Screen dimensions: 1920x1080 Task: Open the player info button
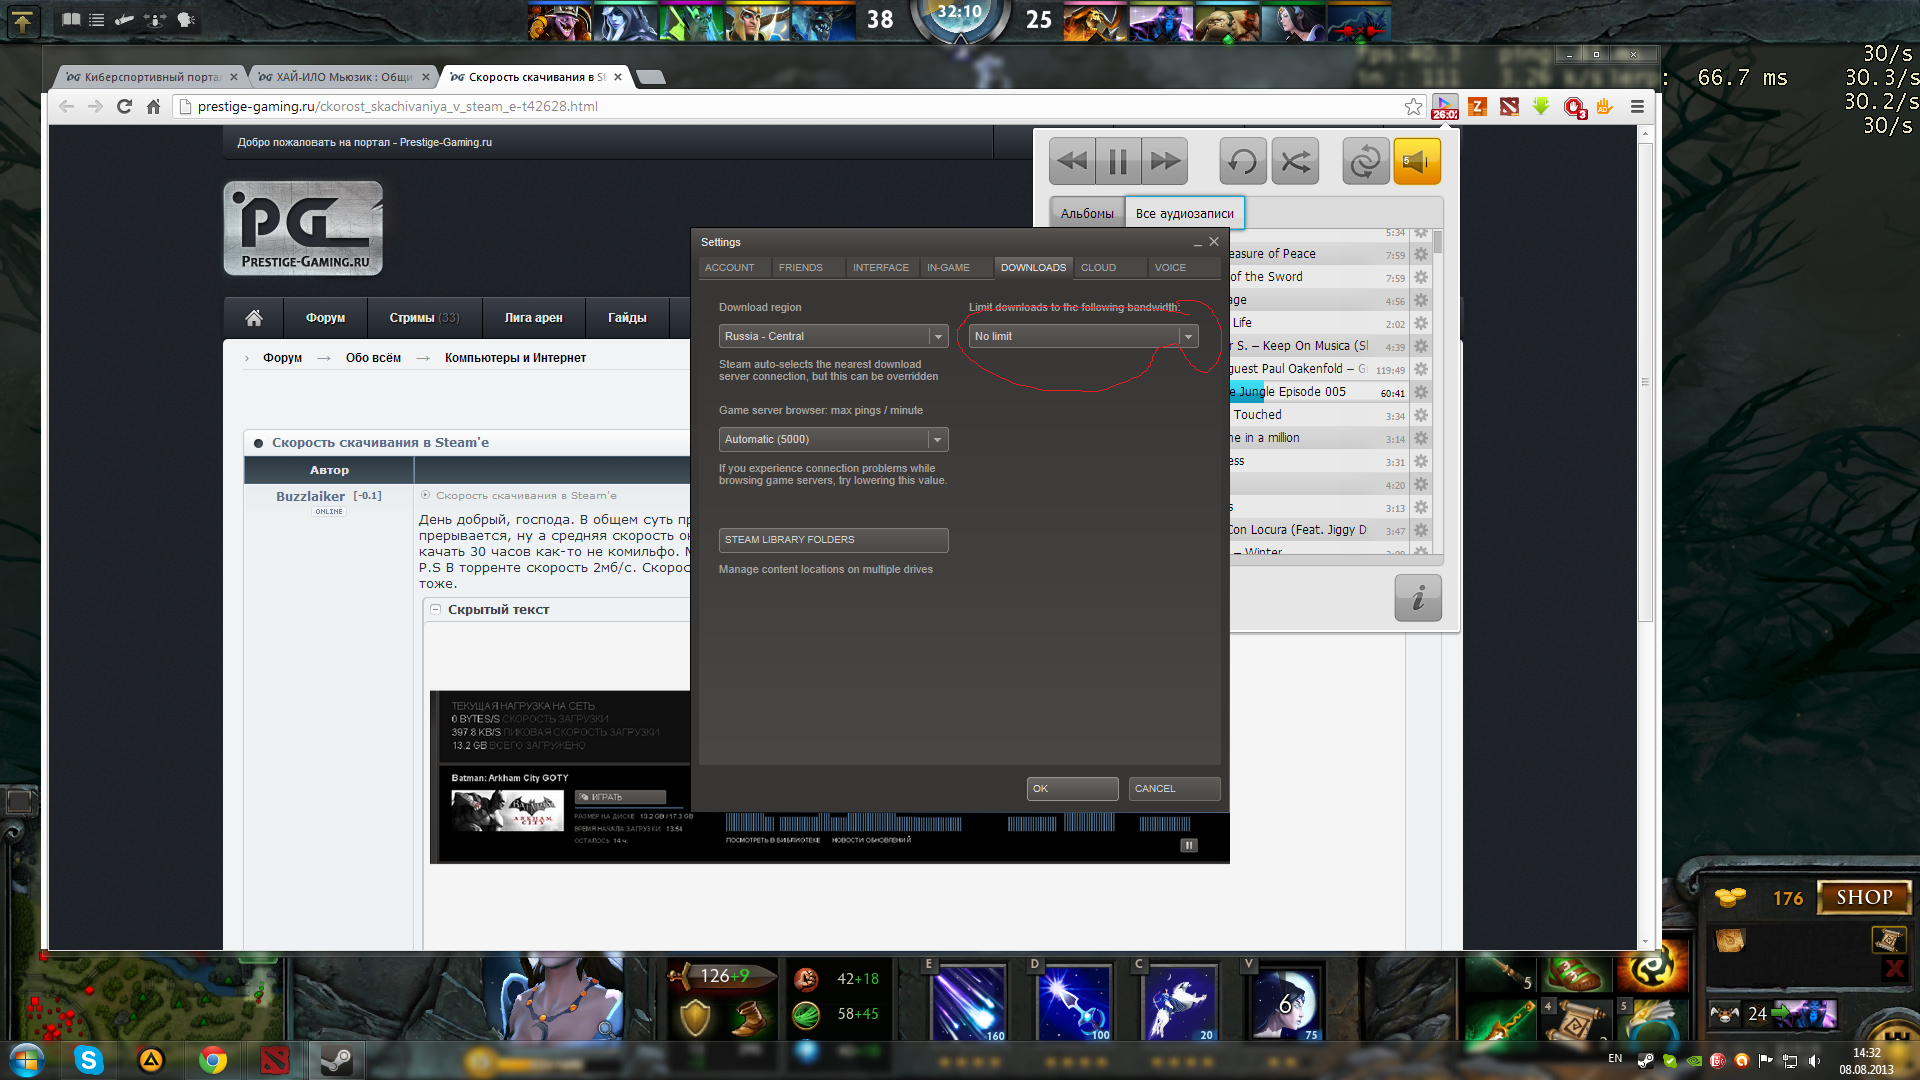click(x=1418, y=598)
